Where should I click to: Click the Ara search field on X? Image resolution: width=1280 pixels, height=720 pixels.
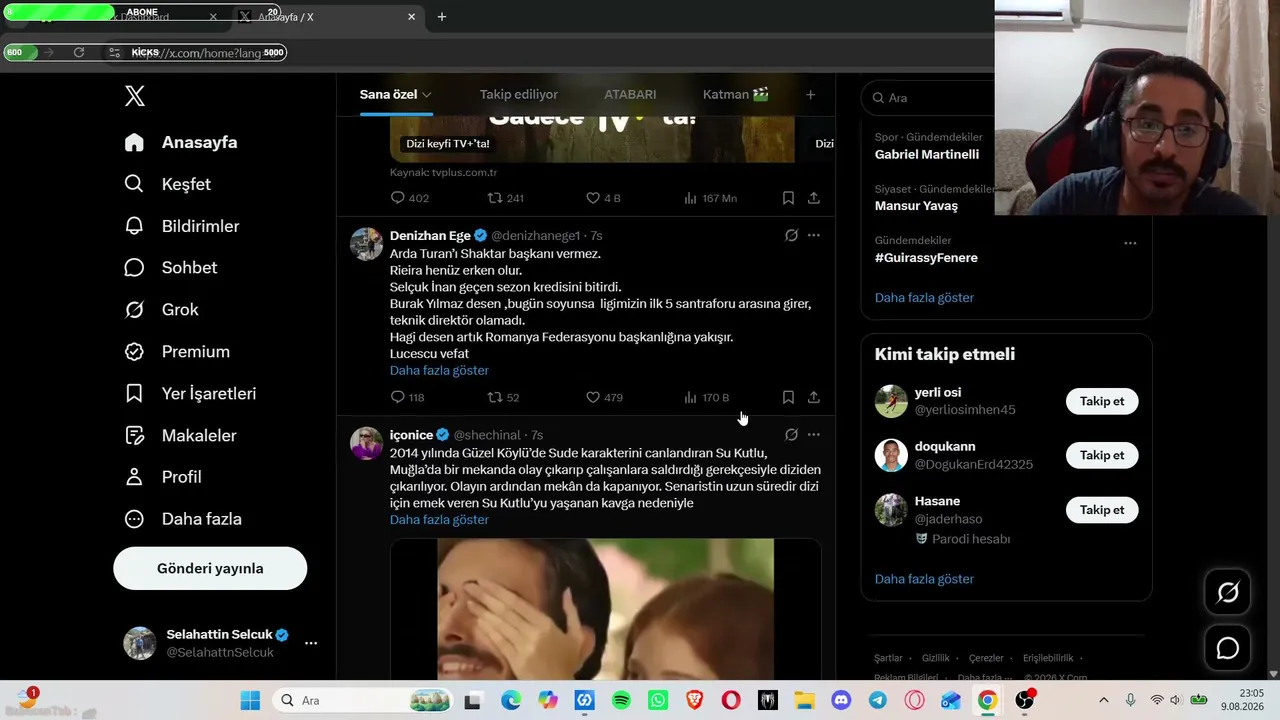click(x=930, y=98)
